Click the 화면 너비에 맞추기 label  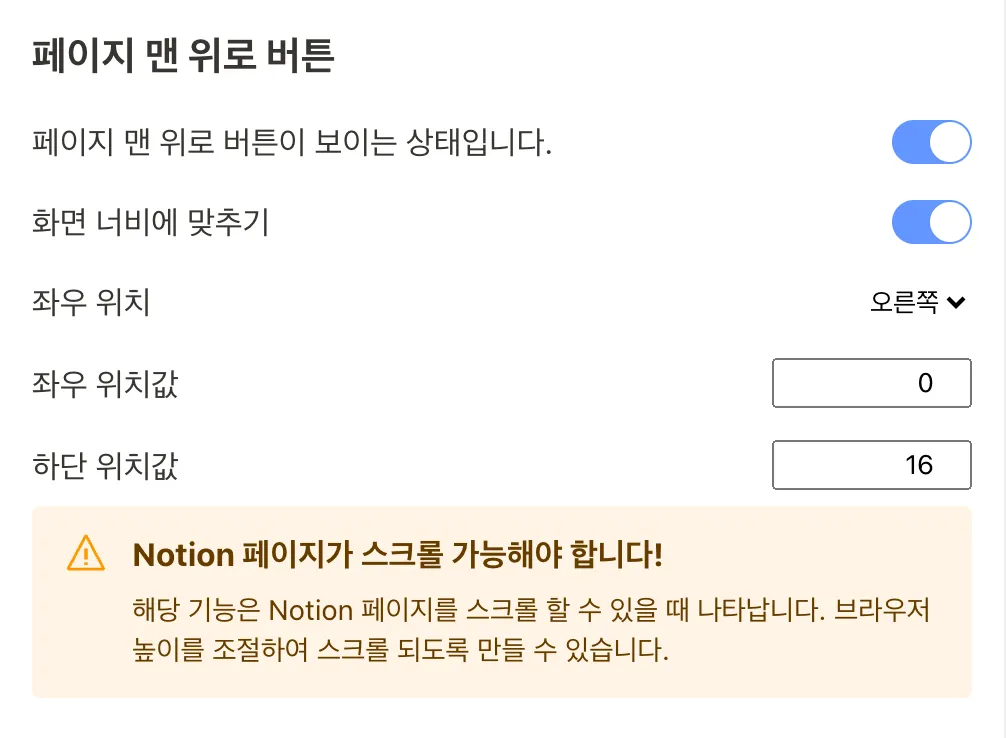coord(151,222)
